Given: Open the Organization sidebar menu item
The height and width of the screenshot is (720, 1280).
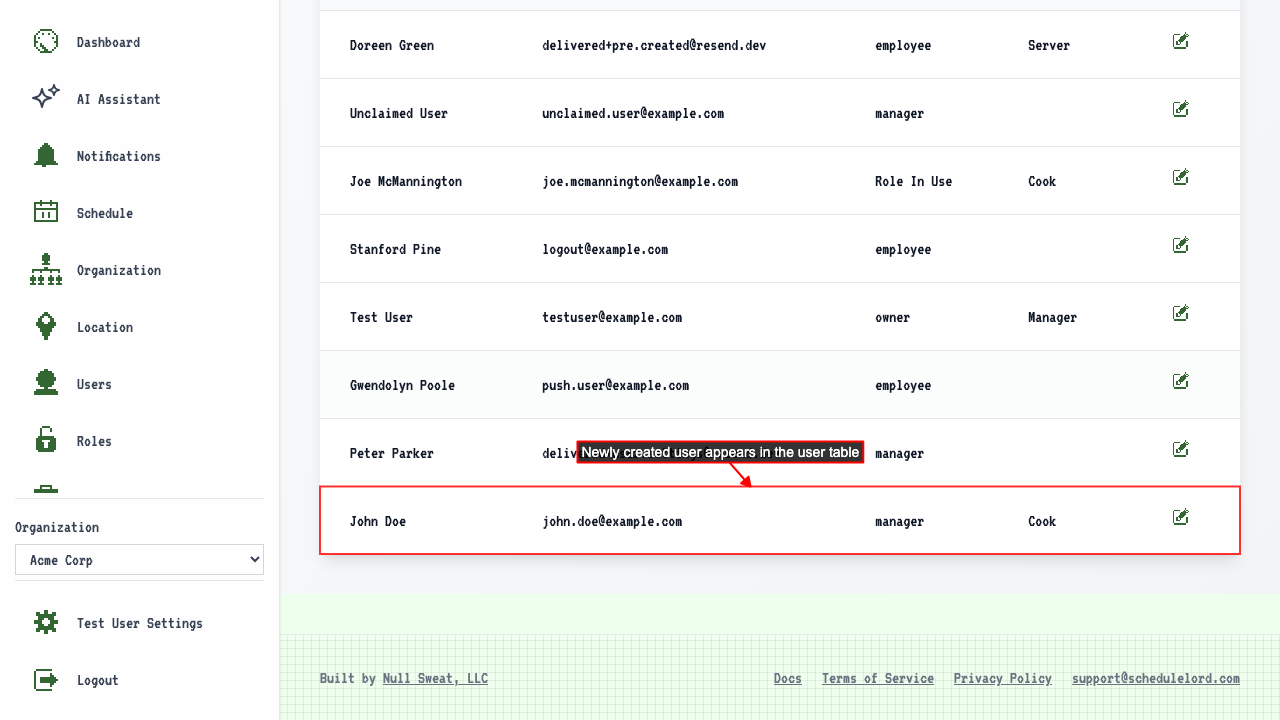Looking at the screenshot, I should pos(118,270).
